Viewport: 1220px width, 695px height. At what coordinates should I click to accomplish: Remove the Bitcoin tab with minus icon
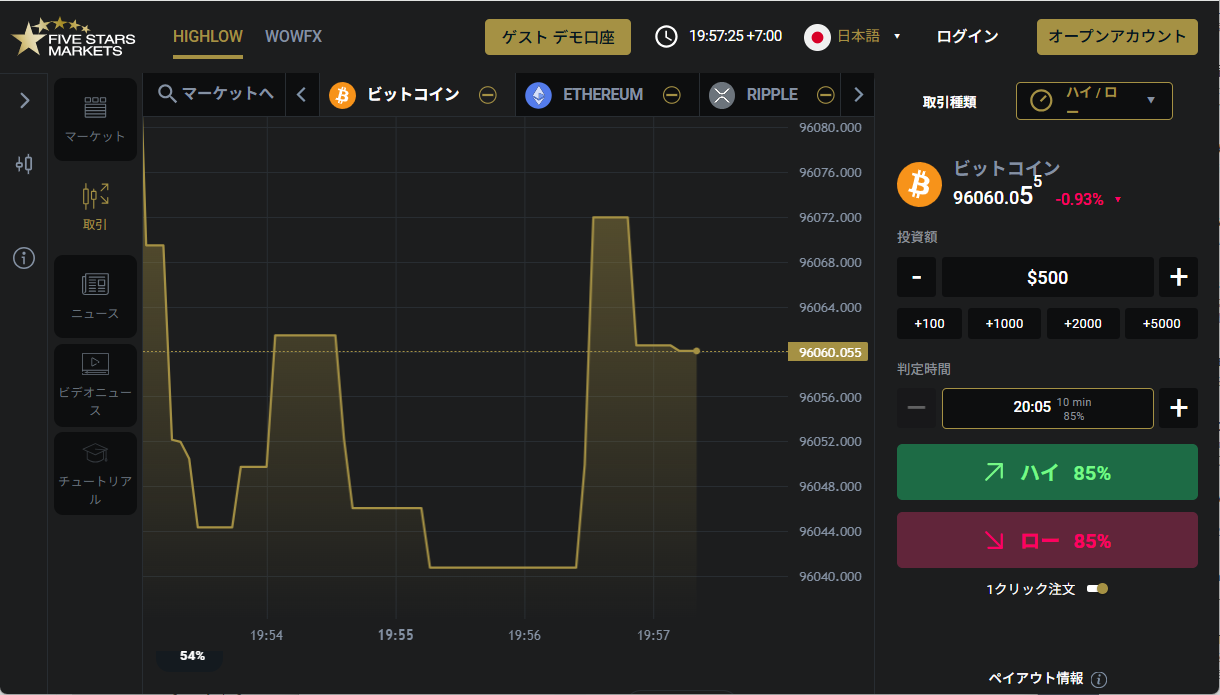487,95
